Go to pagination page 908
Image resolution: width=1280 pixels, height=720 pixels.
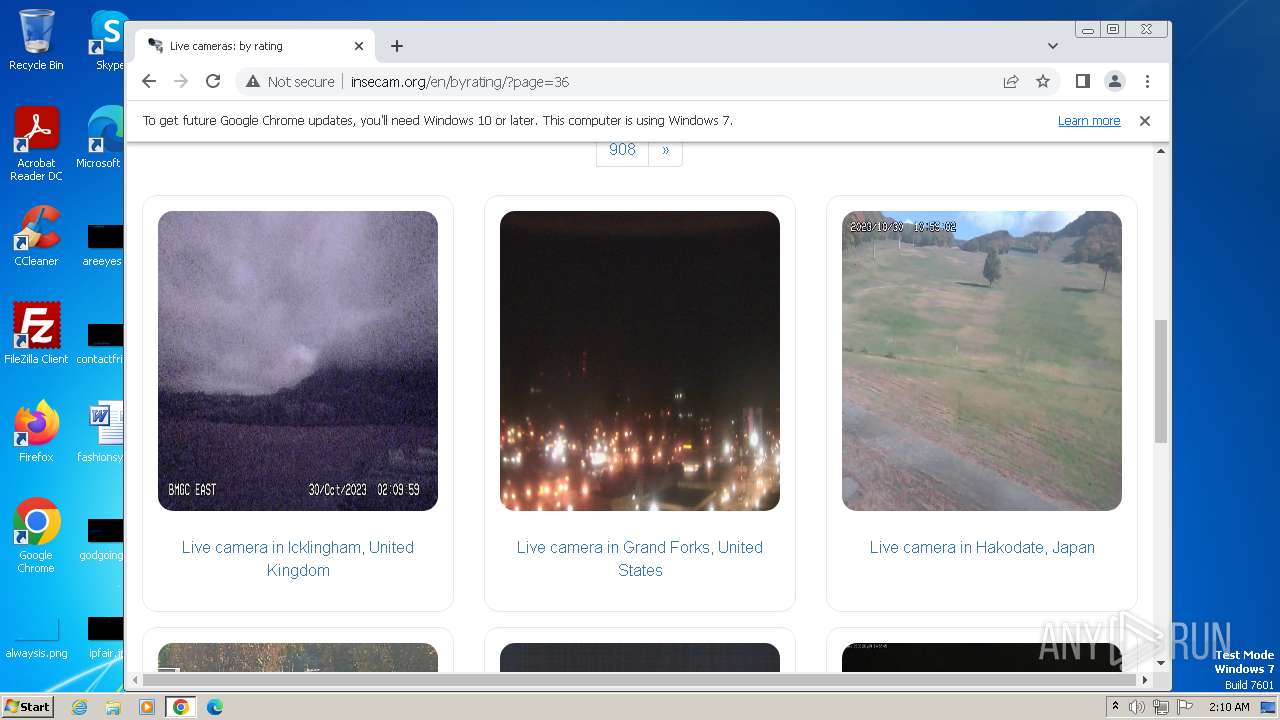(622, 150)
